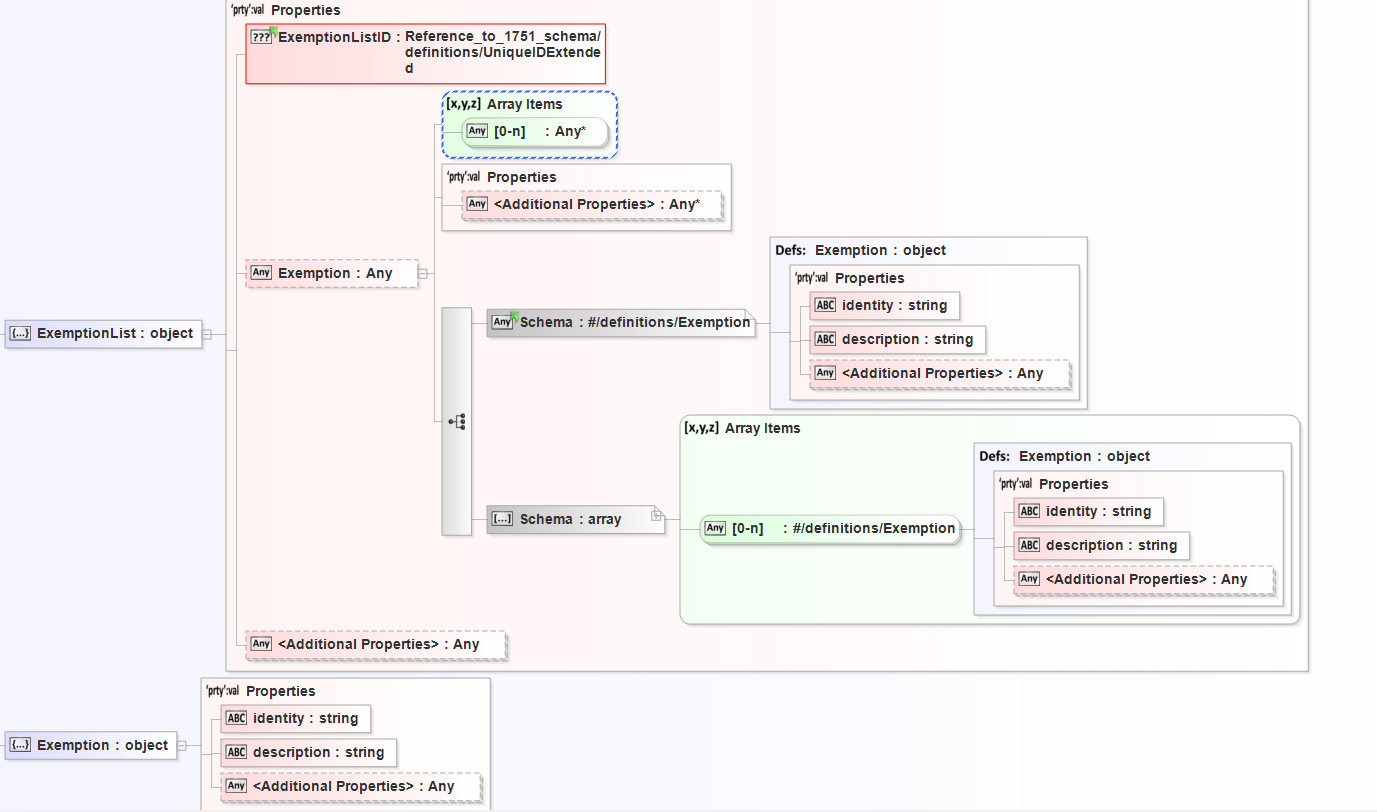The height and width of the screenshot is (812, 1377).
Task: Collapse the Exemption : Any node expander
Action: [x=422, y=273]
